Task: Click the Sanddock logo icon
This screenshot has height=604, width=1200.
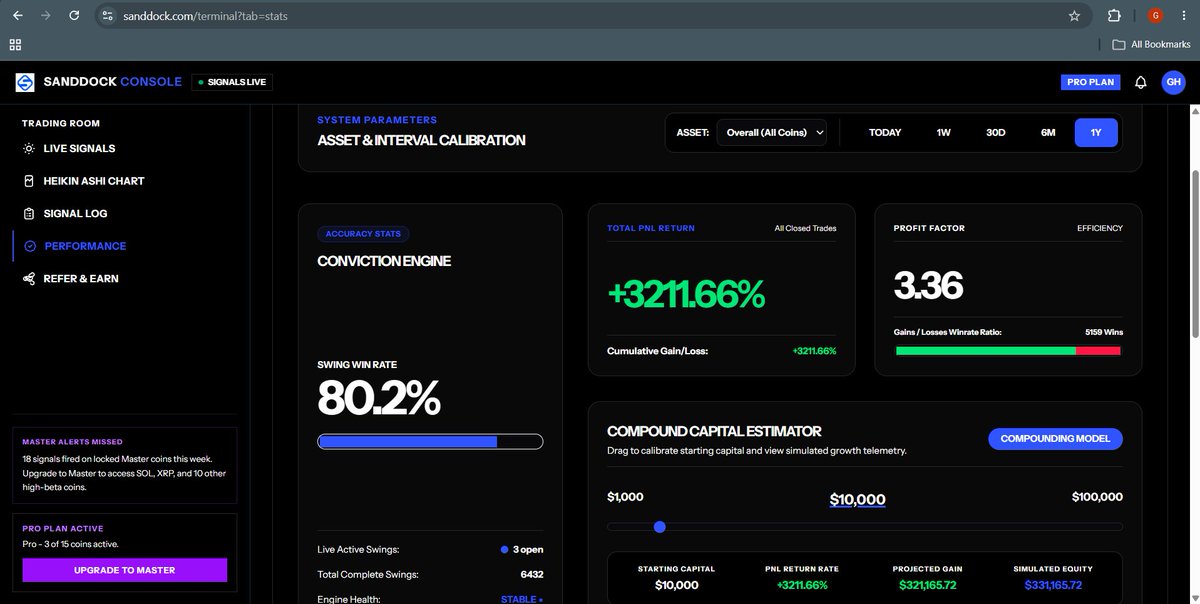Action: click(25, 82)
